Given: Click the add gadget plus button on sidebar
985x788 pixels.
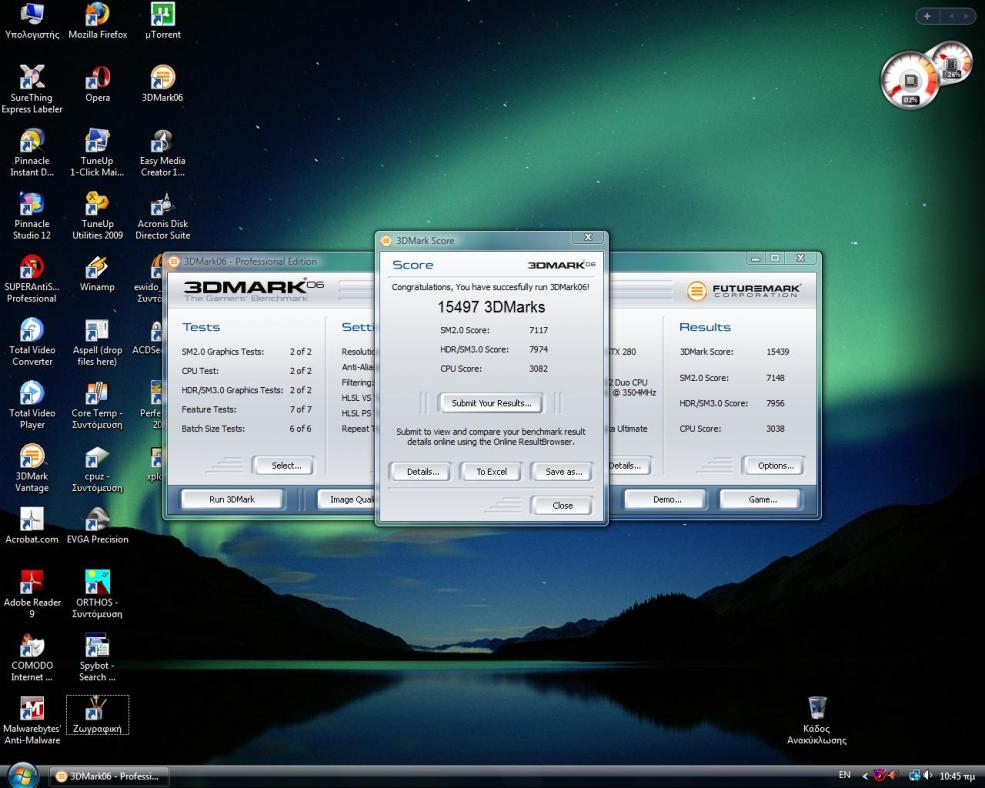Looking at the screenshot, I should 927,16.
